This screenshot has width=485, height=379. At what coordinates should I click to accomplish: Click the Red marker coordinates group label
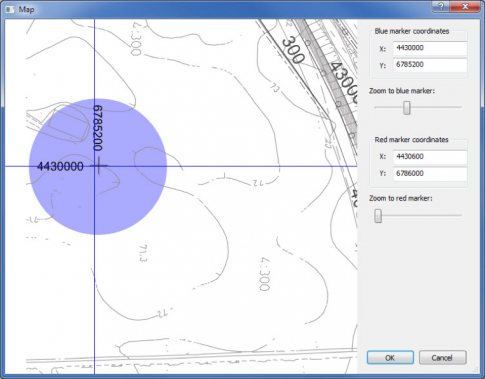(411, 140)
